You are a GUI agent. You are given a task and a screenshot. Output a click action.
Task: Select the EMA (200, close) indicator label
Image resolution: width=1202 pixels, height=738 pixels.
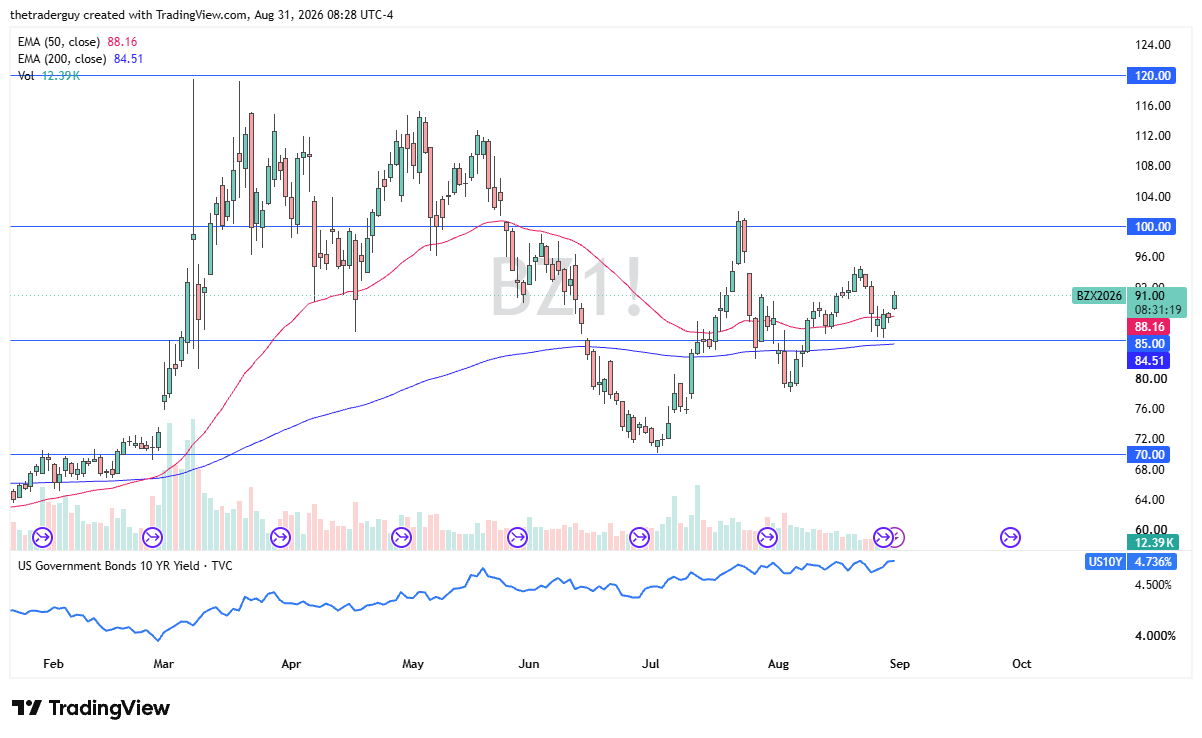(x=64, y=58)
